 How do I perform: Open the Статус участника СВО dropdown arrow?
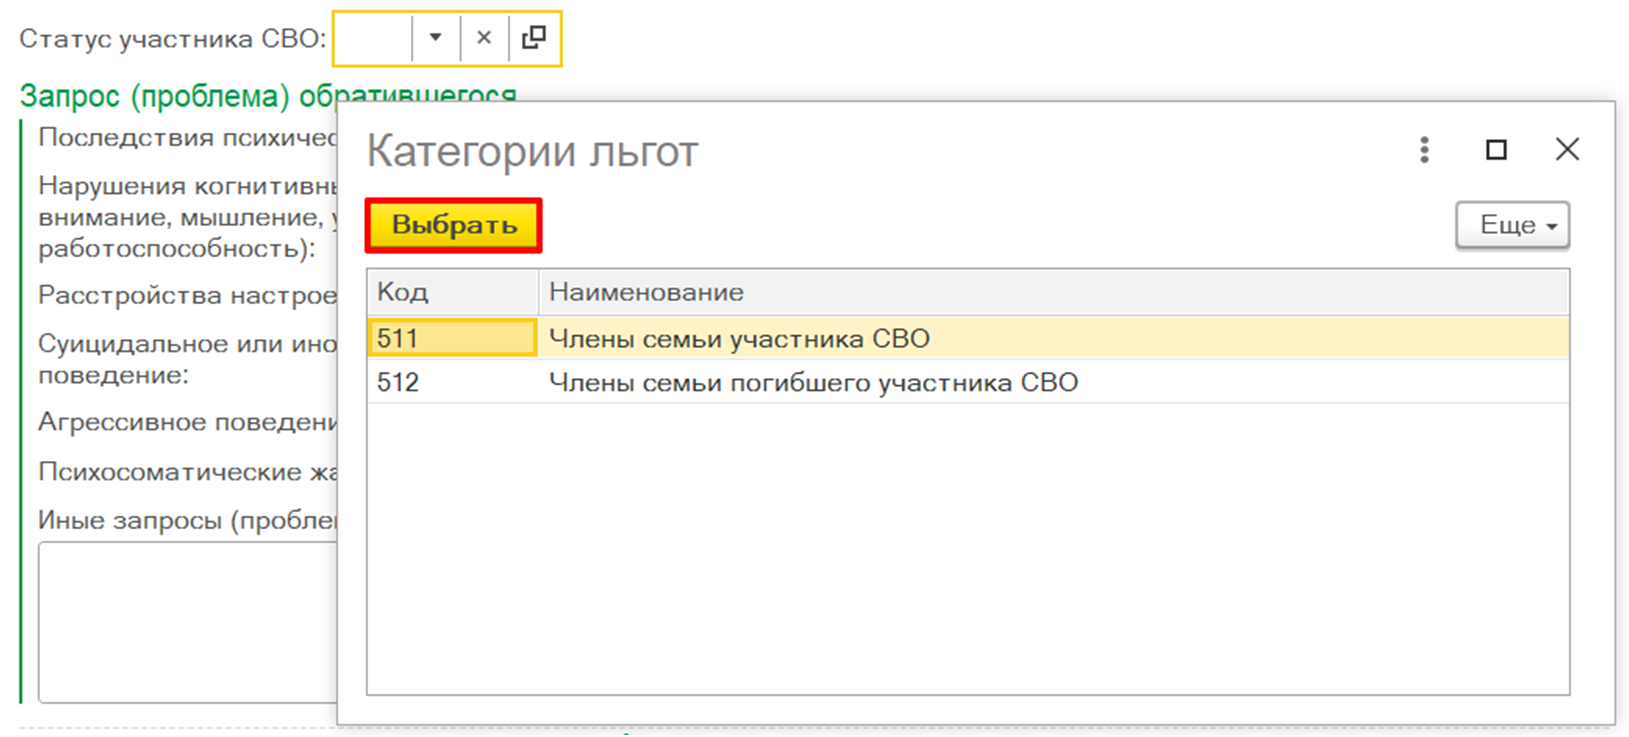point(435,38)
